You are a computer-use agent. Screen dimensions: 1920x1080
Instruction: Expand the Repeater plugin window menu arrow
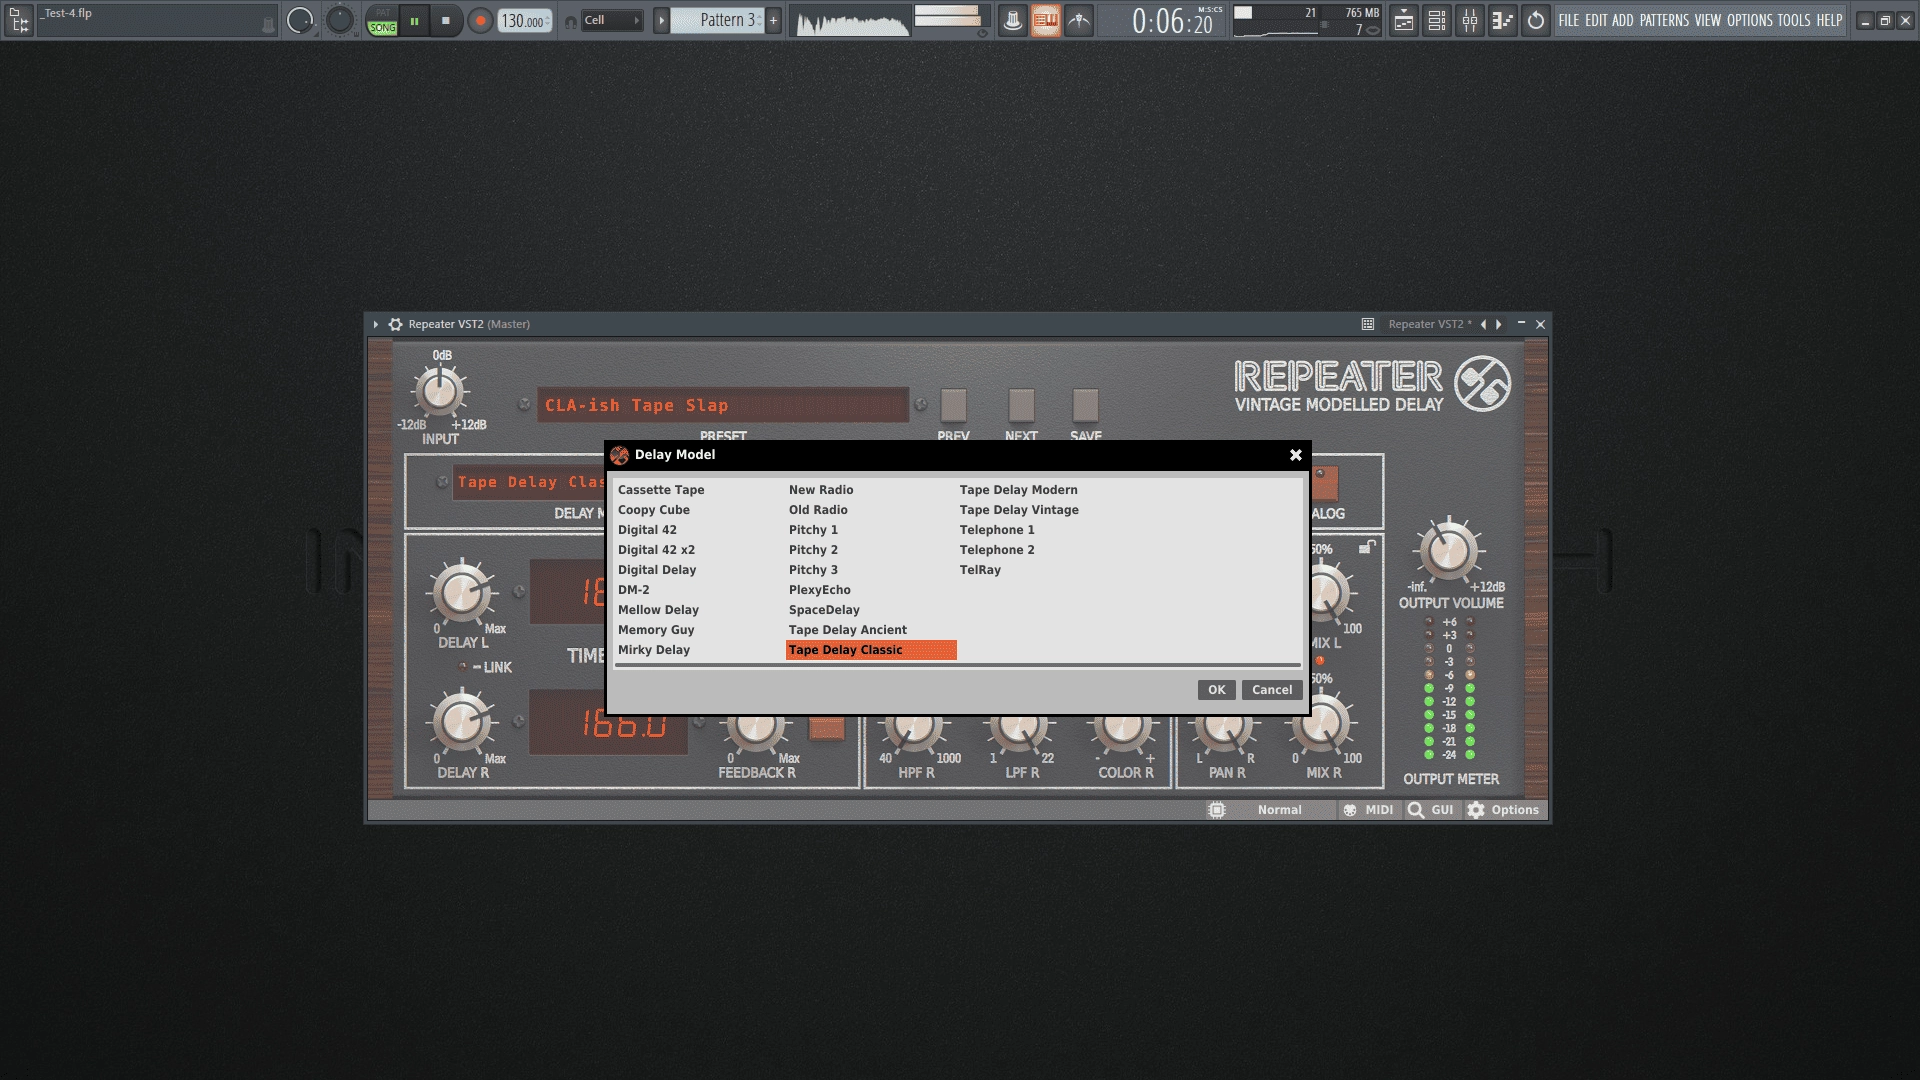(x=376, y=324)
